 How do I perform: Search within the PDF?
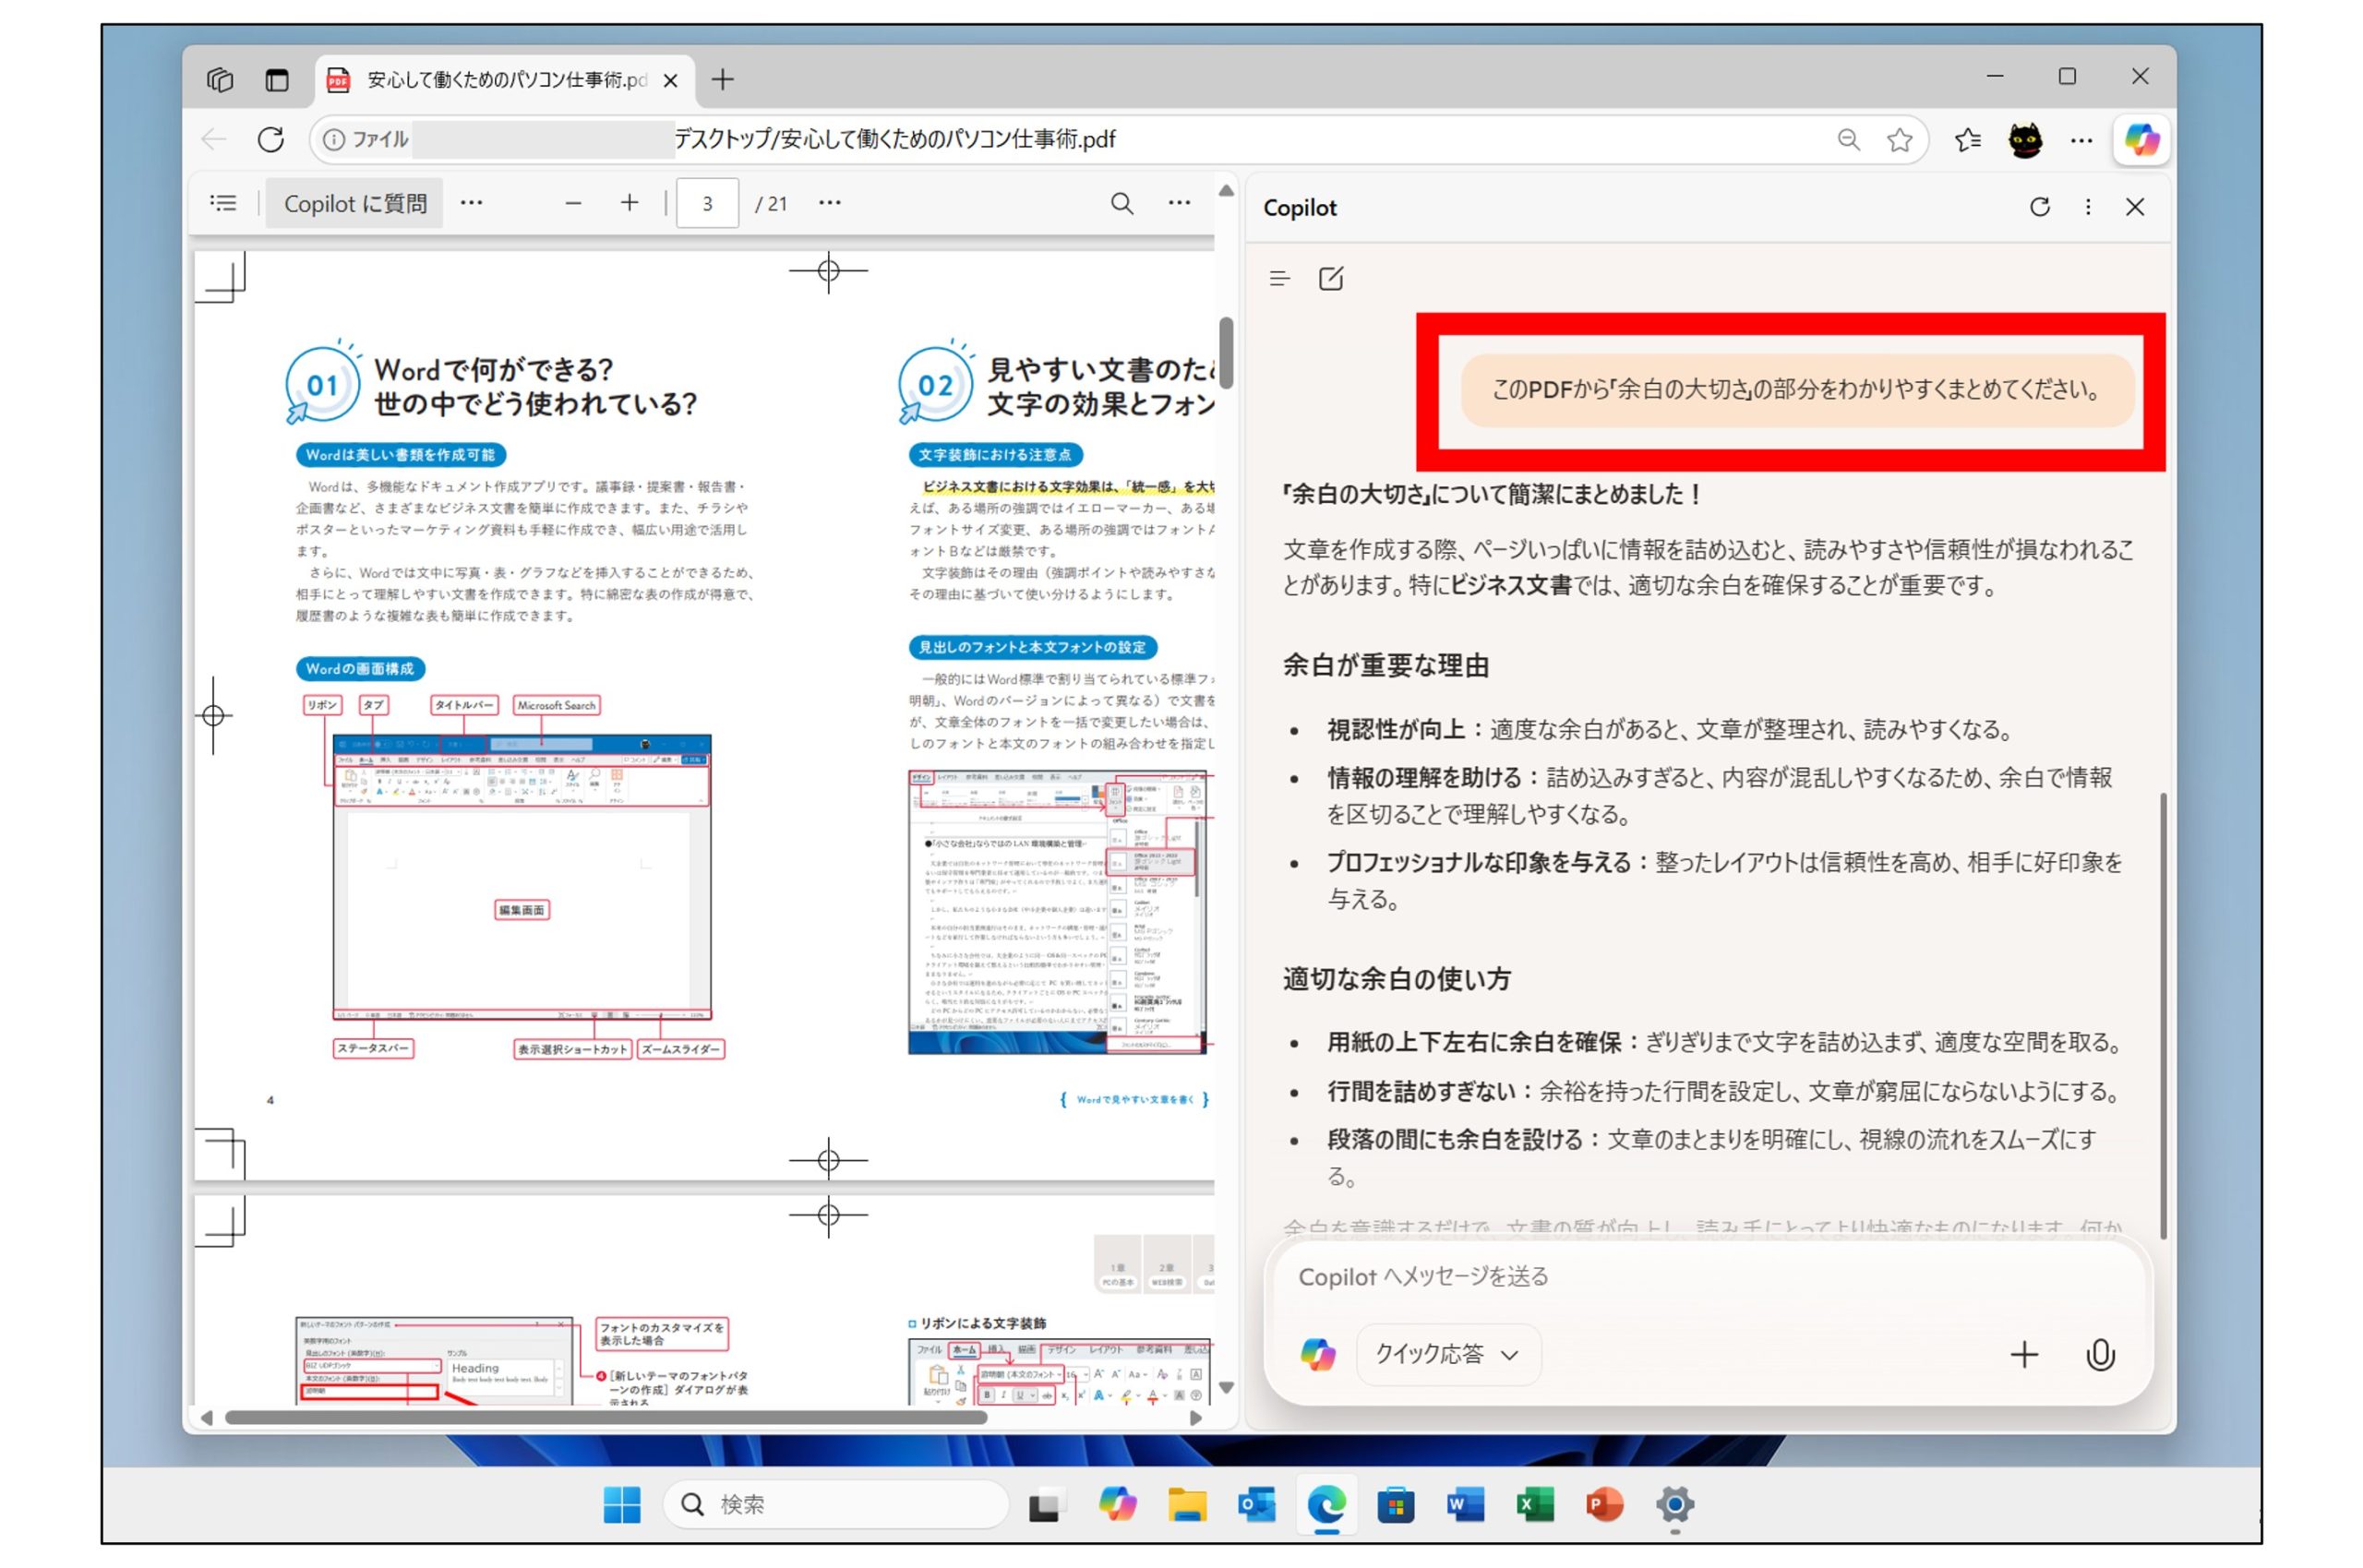point(1122,203)
